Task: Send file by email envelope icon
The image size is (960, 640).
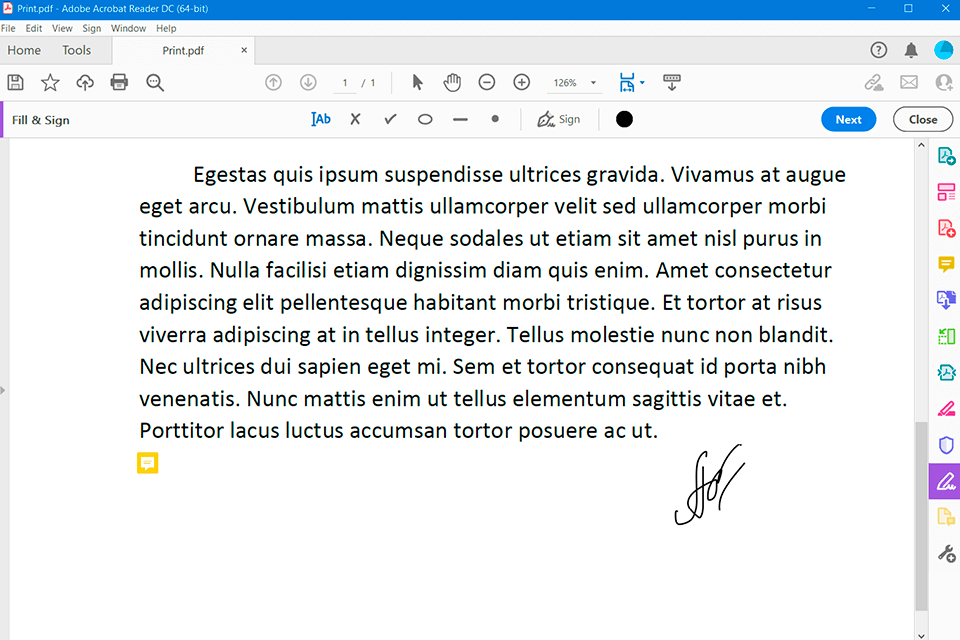Action: (x=909, y=82)
